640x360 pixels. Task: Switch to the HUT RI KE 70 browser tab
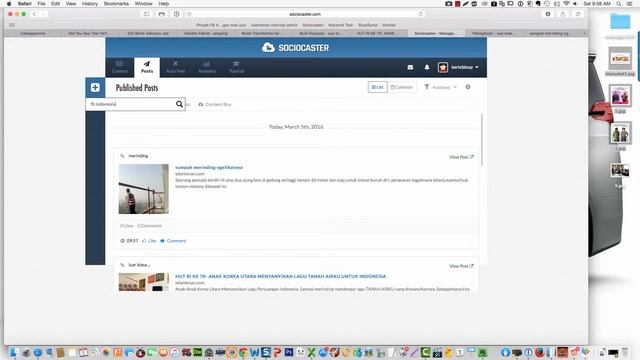377,33
